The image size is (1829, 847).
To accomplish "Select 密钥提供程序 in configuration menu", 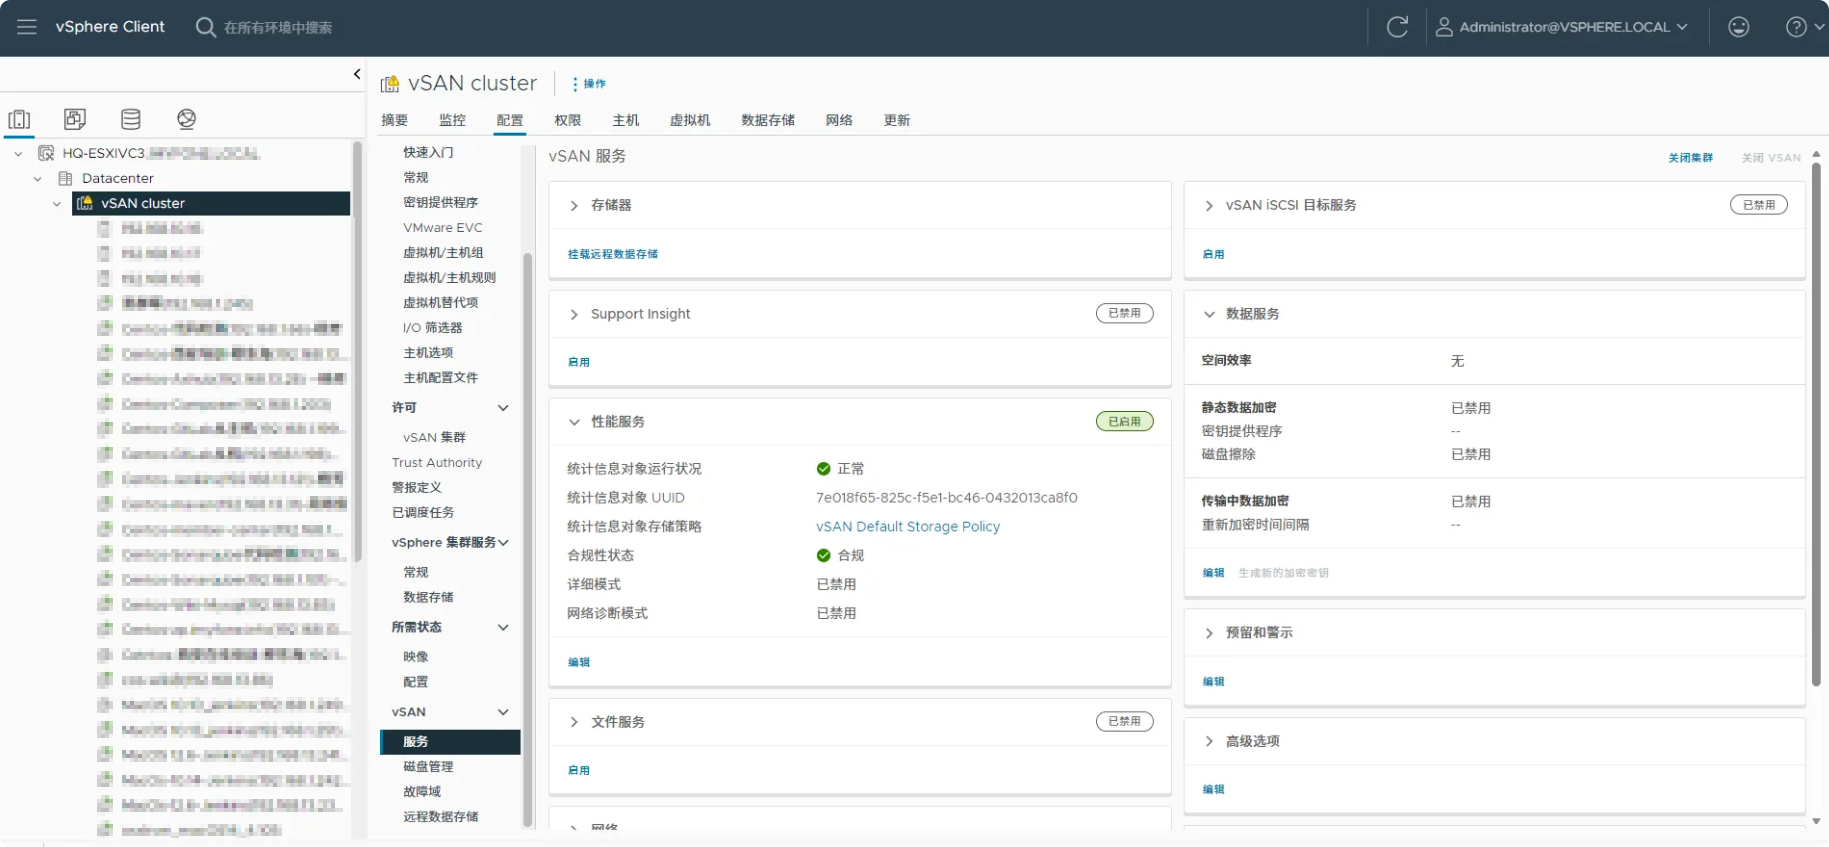I will click(x=440, y=202).
